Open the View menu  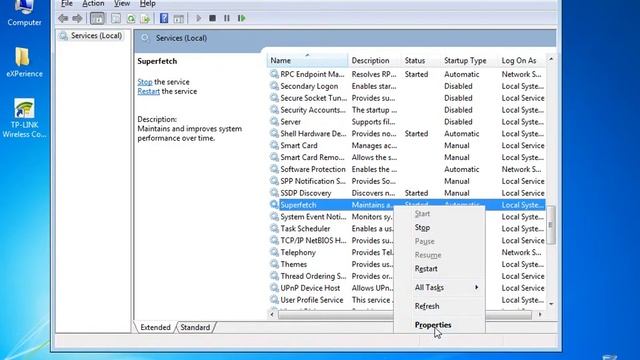[x=122, y=4]
